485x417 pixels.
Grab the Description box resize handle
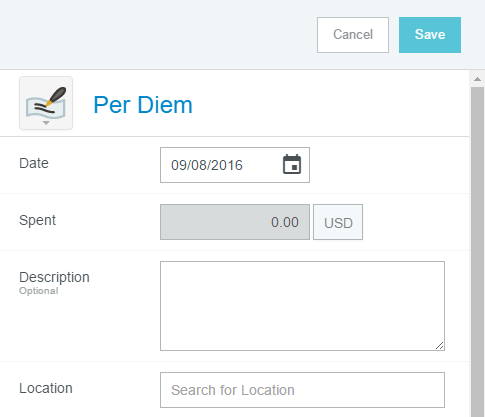pyautogui.click(x=440, y=346)
